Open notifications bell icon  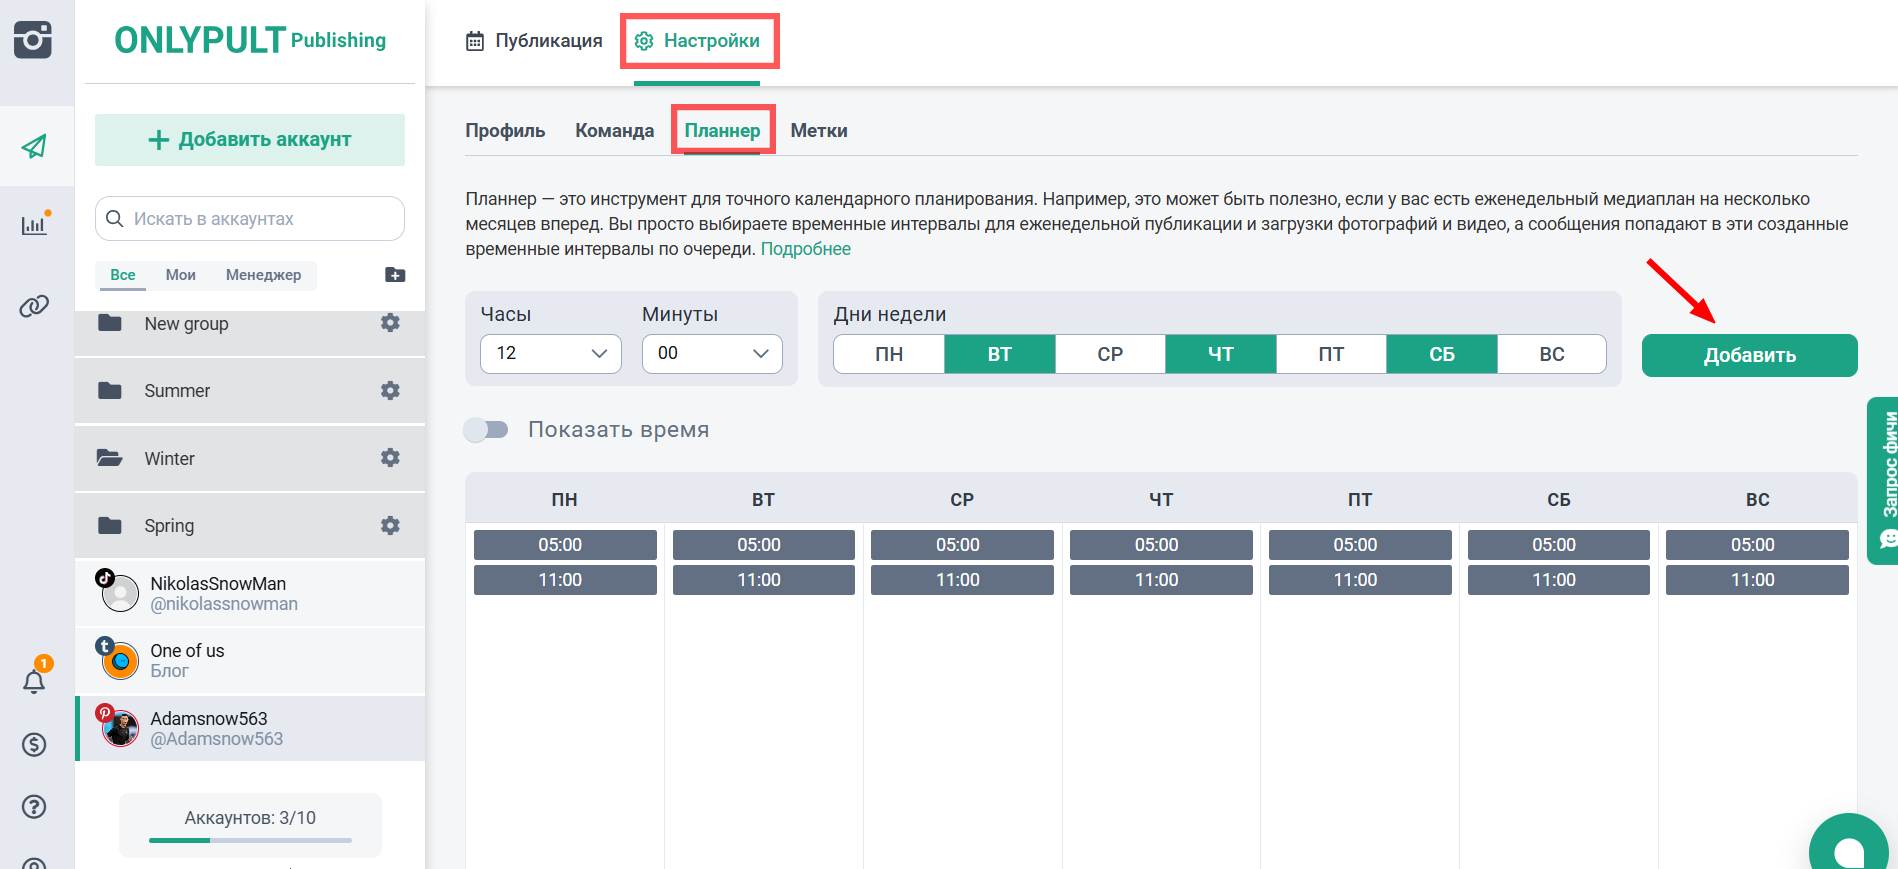(x=34, y=681)
